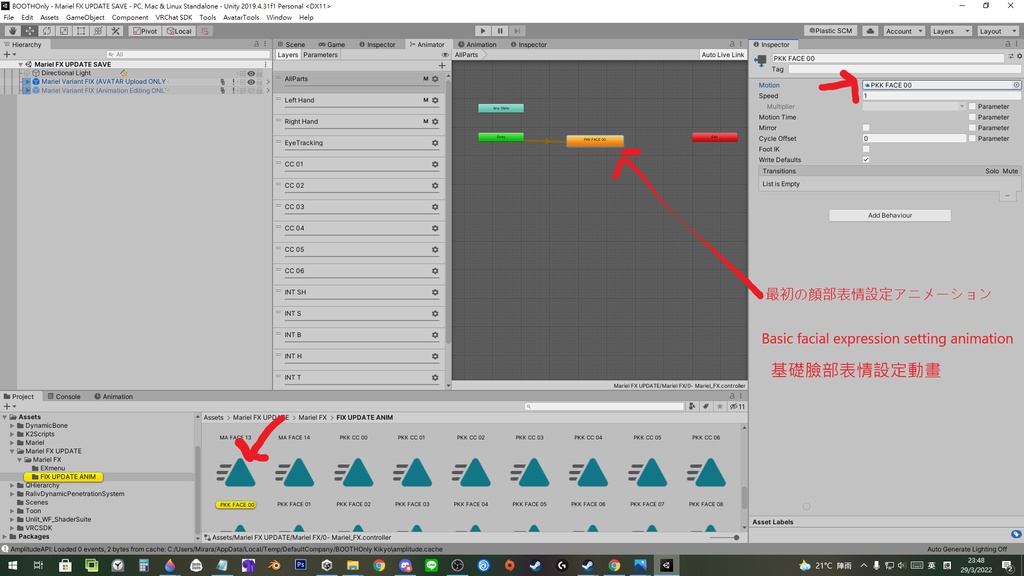This screenshot has width=1024, height=576.
Task: Click the Pause button
Action: 500,31
